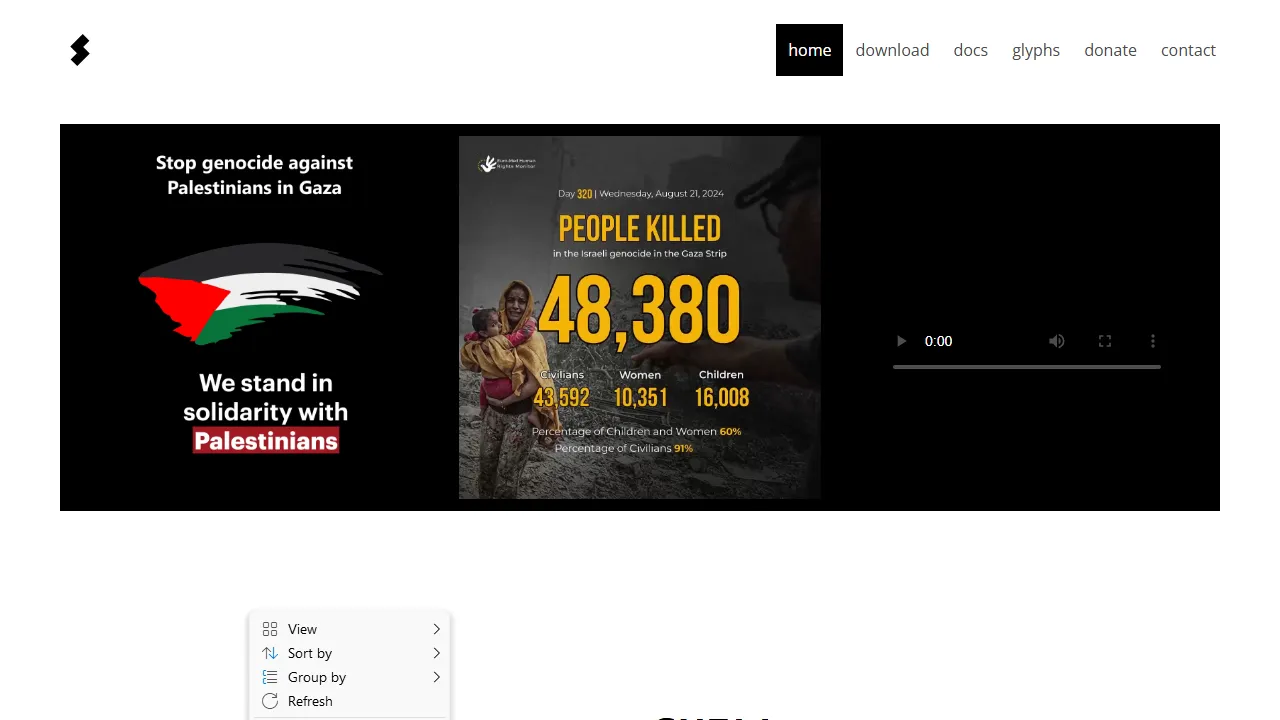
Task: Click the site logo icon
Action: (x=80, y=50)
